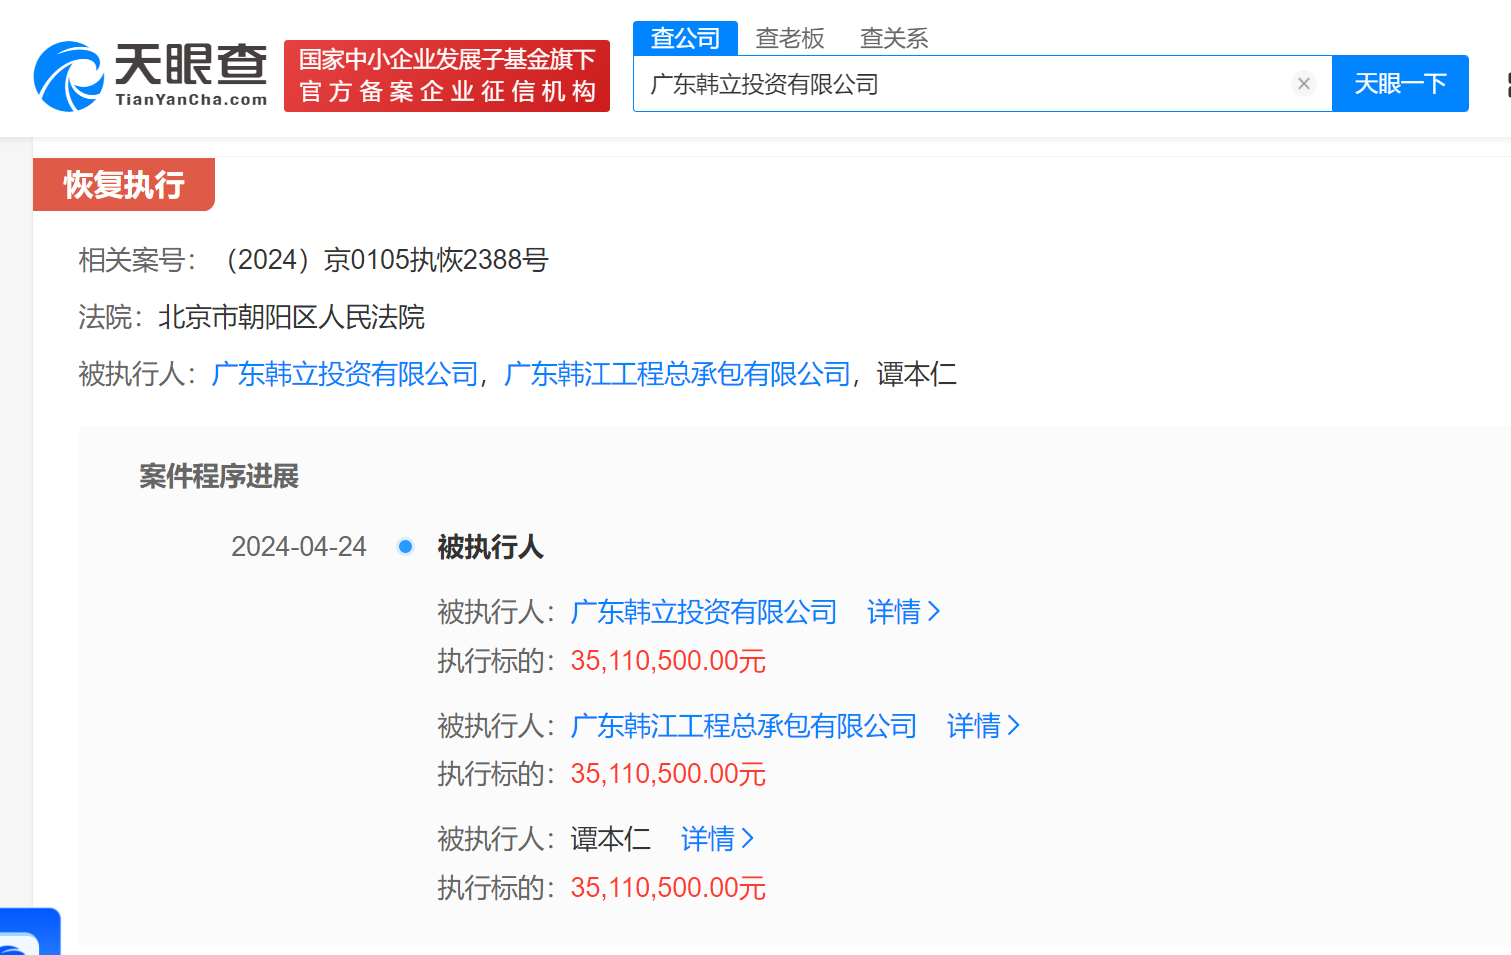
Task: Click the red 恢复执行 badge
Action: (x=123, y=184)
